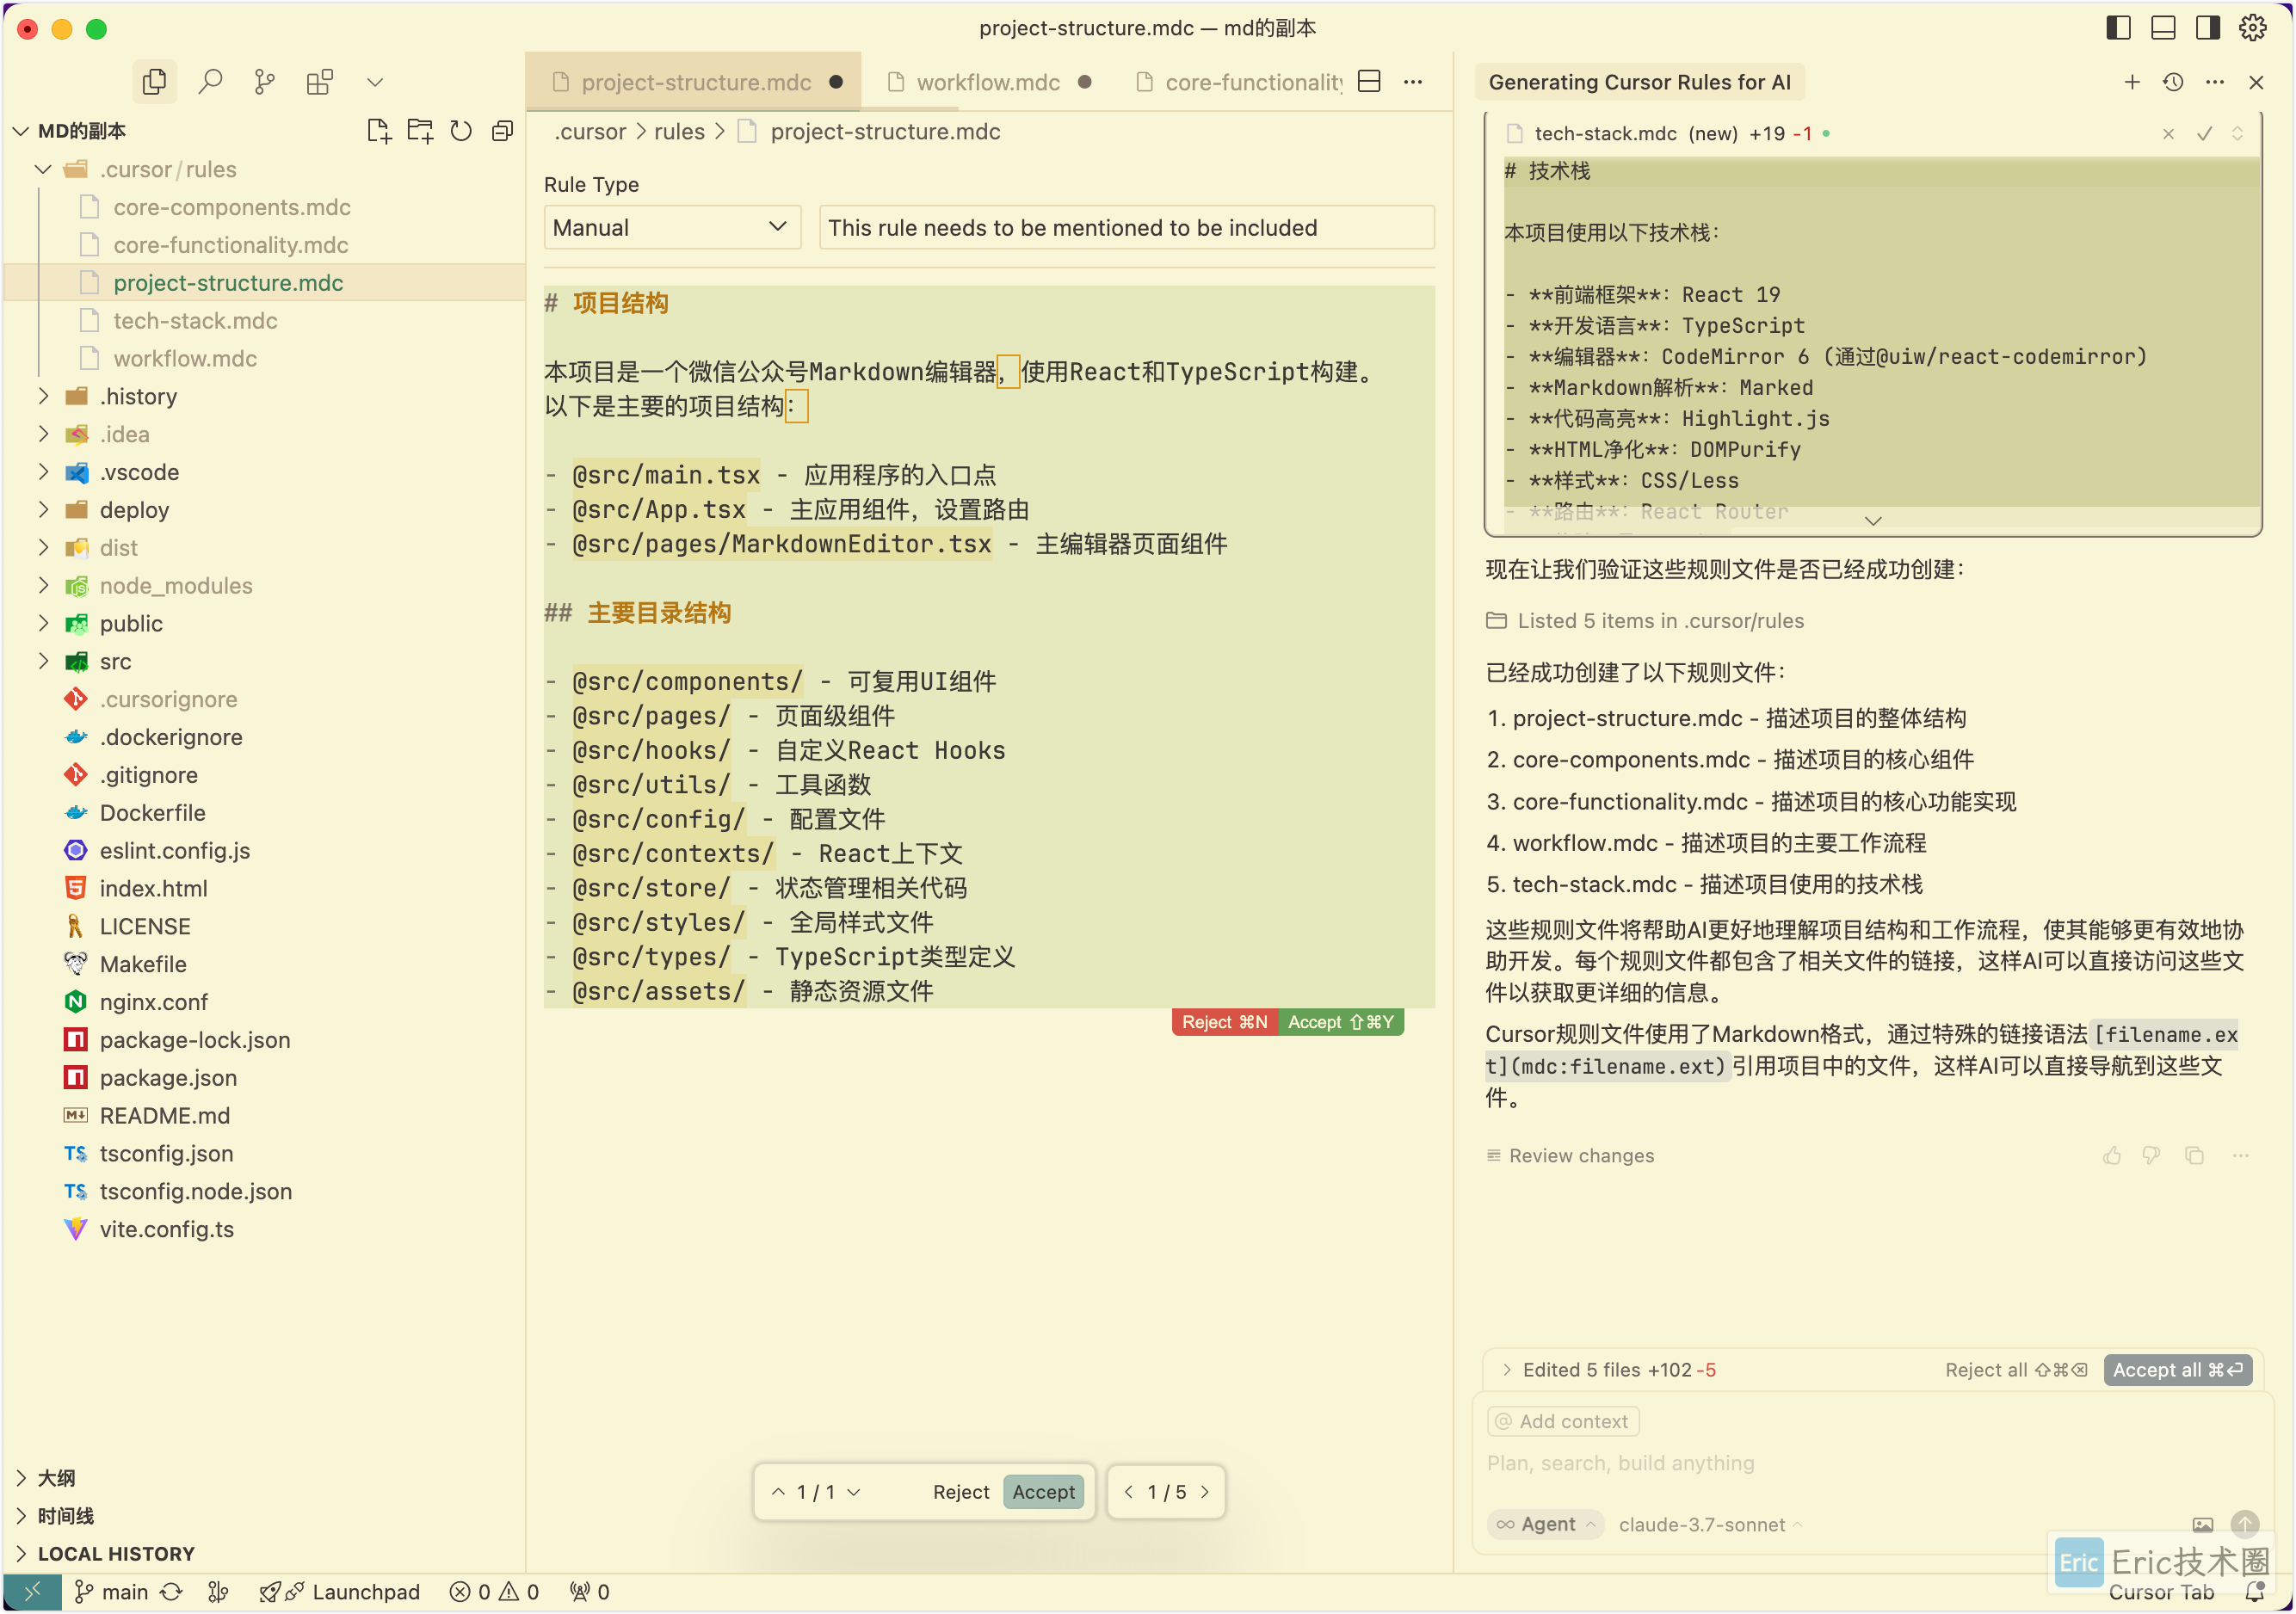Toggle the bottom panel layout icon
The height and width of the screenshot is (1614, 2296).
2163,28
